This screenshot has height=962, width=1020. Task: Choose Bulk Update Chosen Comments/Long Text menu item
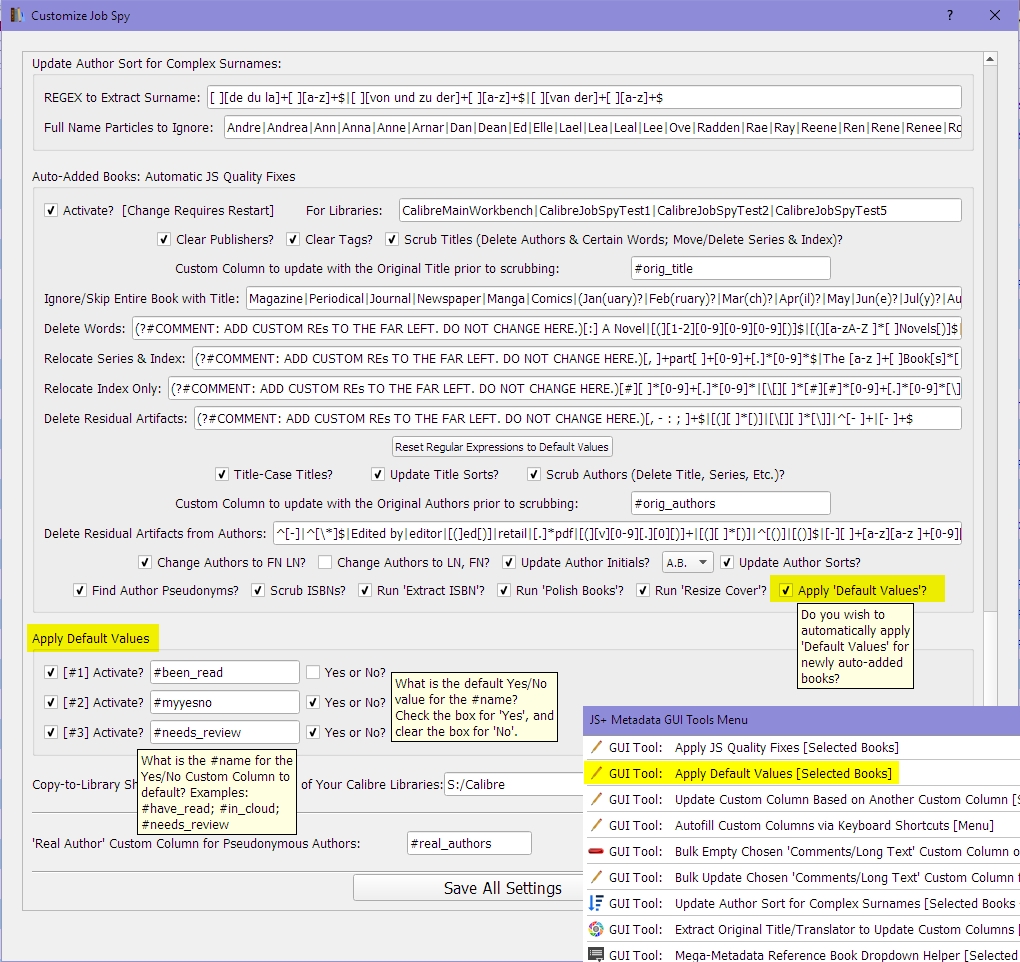pos(802,877)
